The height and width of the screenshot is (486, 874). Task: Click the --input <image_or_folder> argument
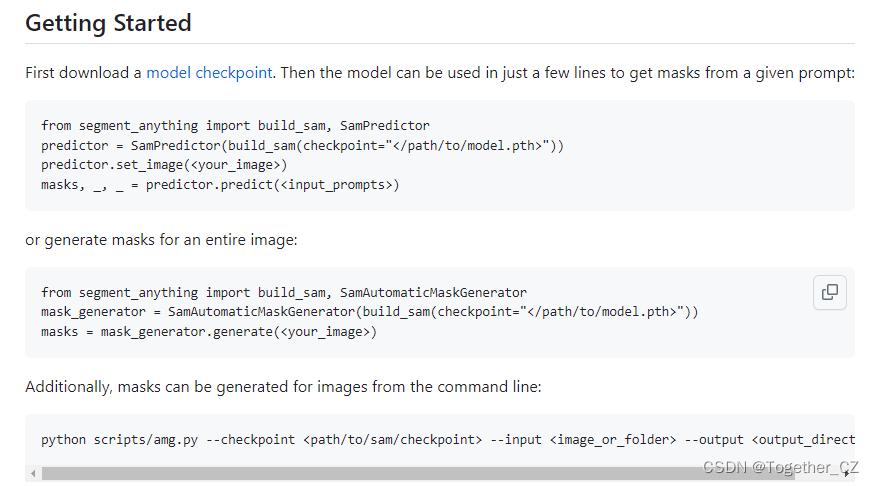point(583,440)
